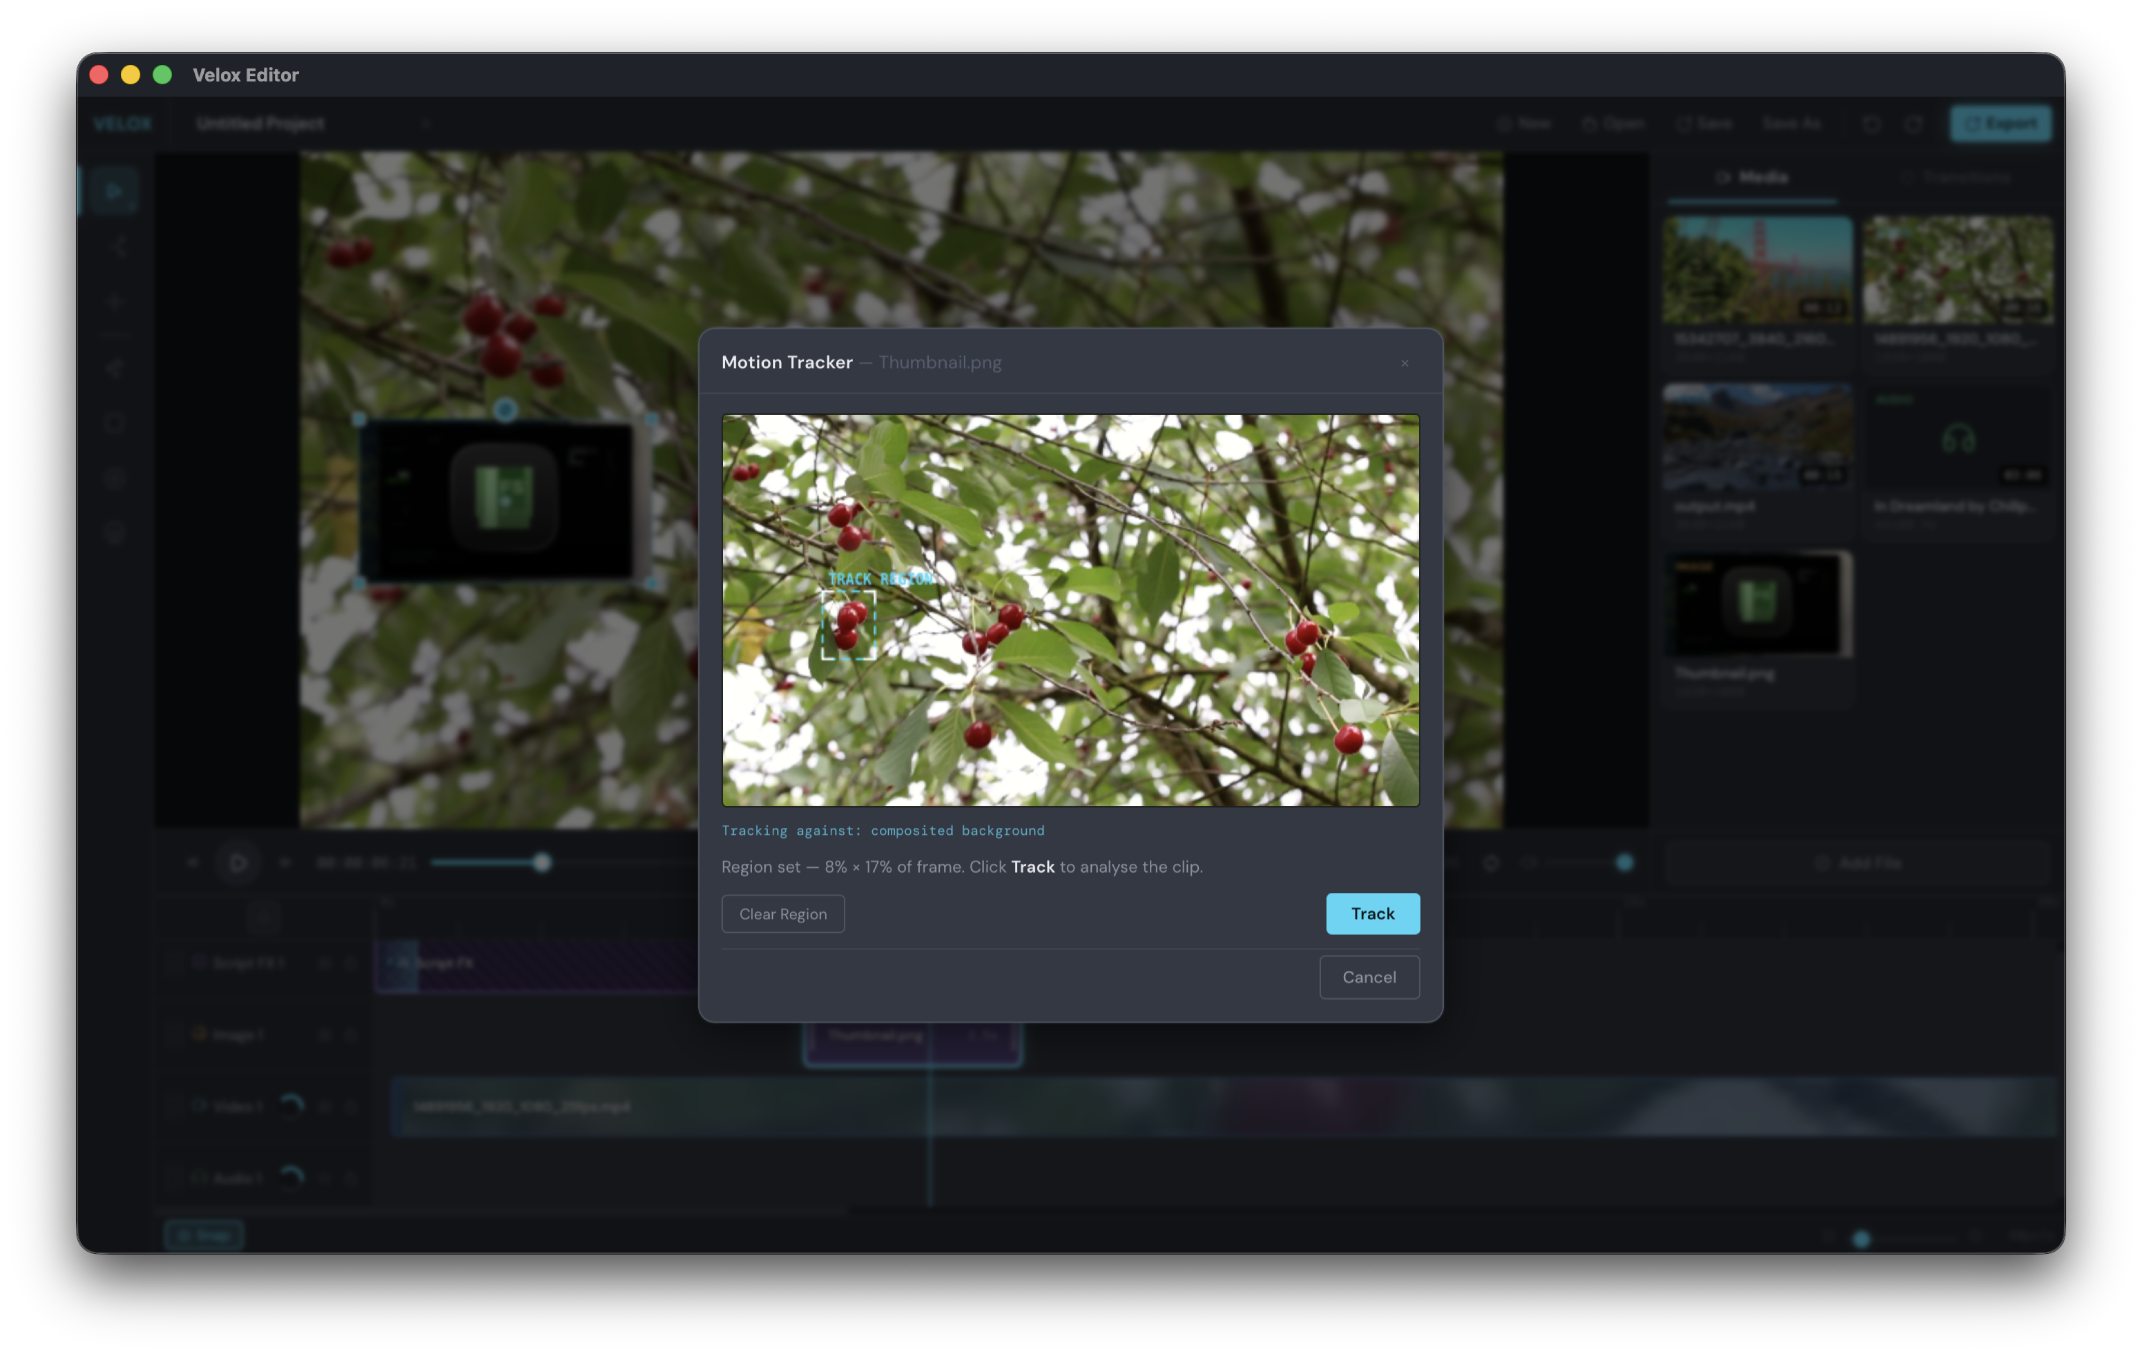Cancel the Motion Tracker dialog
Viewport: 2142px width, 1356px height.
tap(1369, 977)
